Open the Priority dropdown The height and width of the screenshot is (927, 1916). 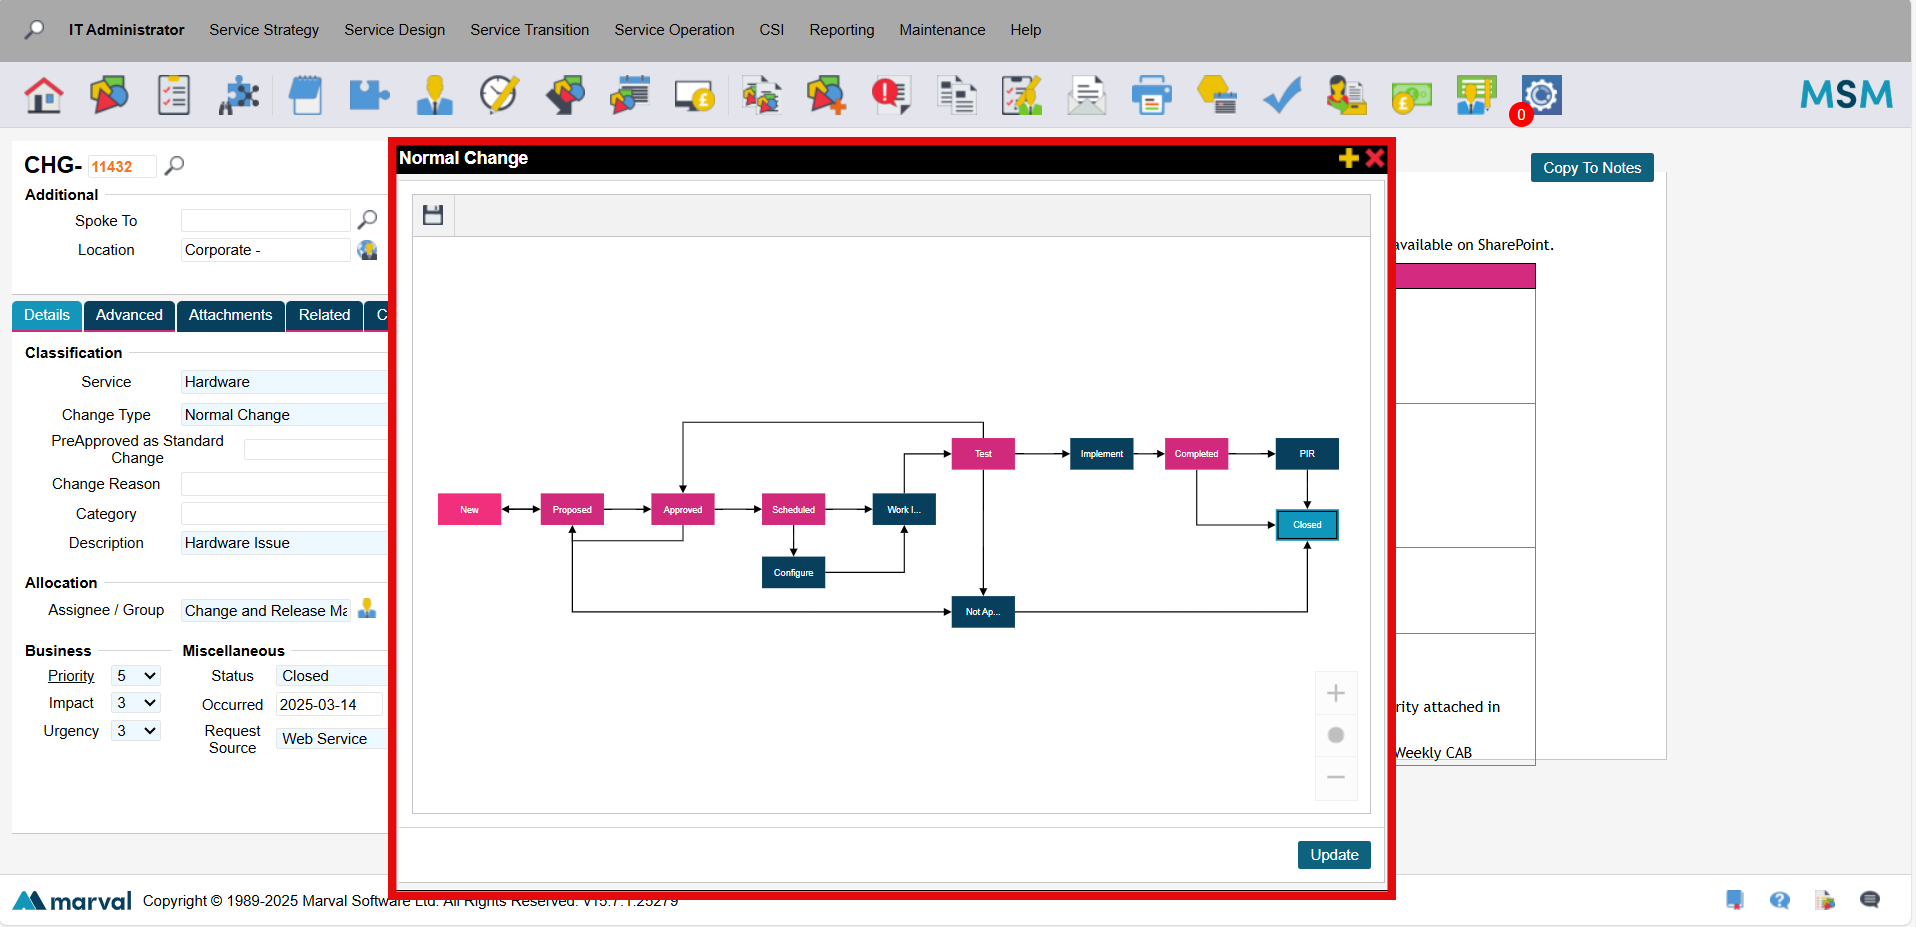(x=135, y=676)
